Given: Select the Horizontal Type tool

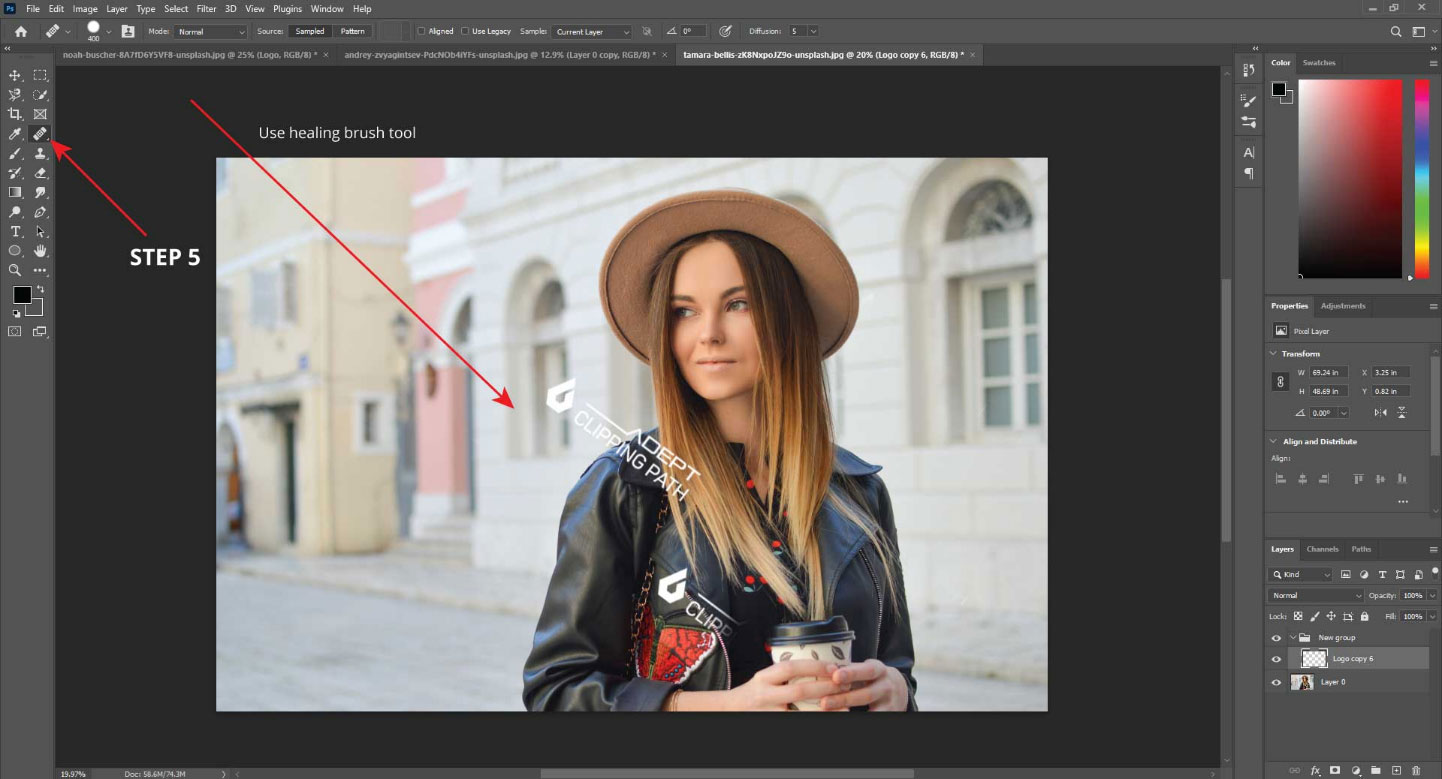Looking at the screenshot, I should 15,231.
